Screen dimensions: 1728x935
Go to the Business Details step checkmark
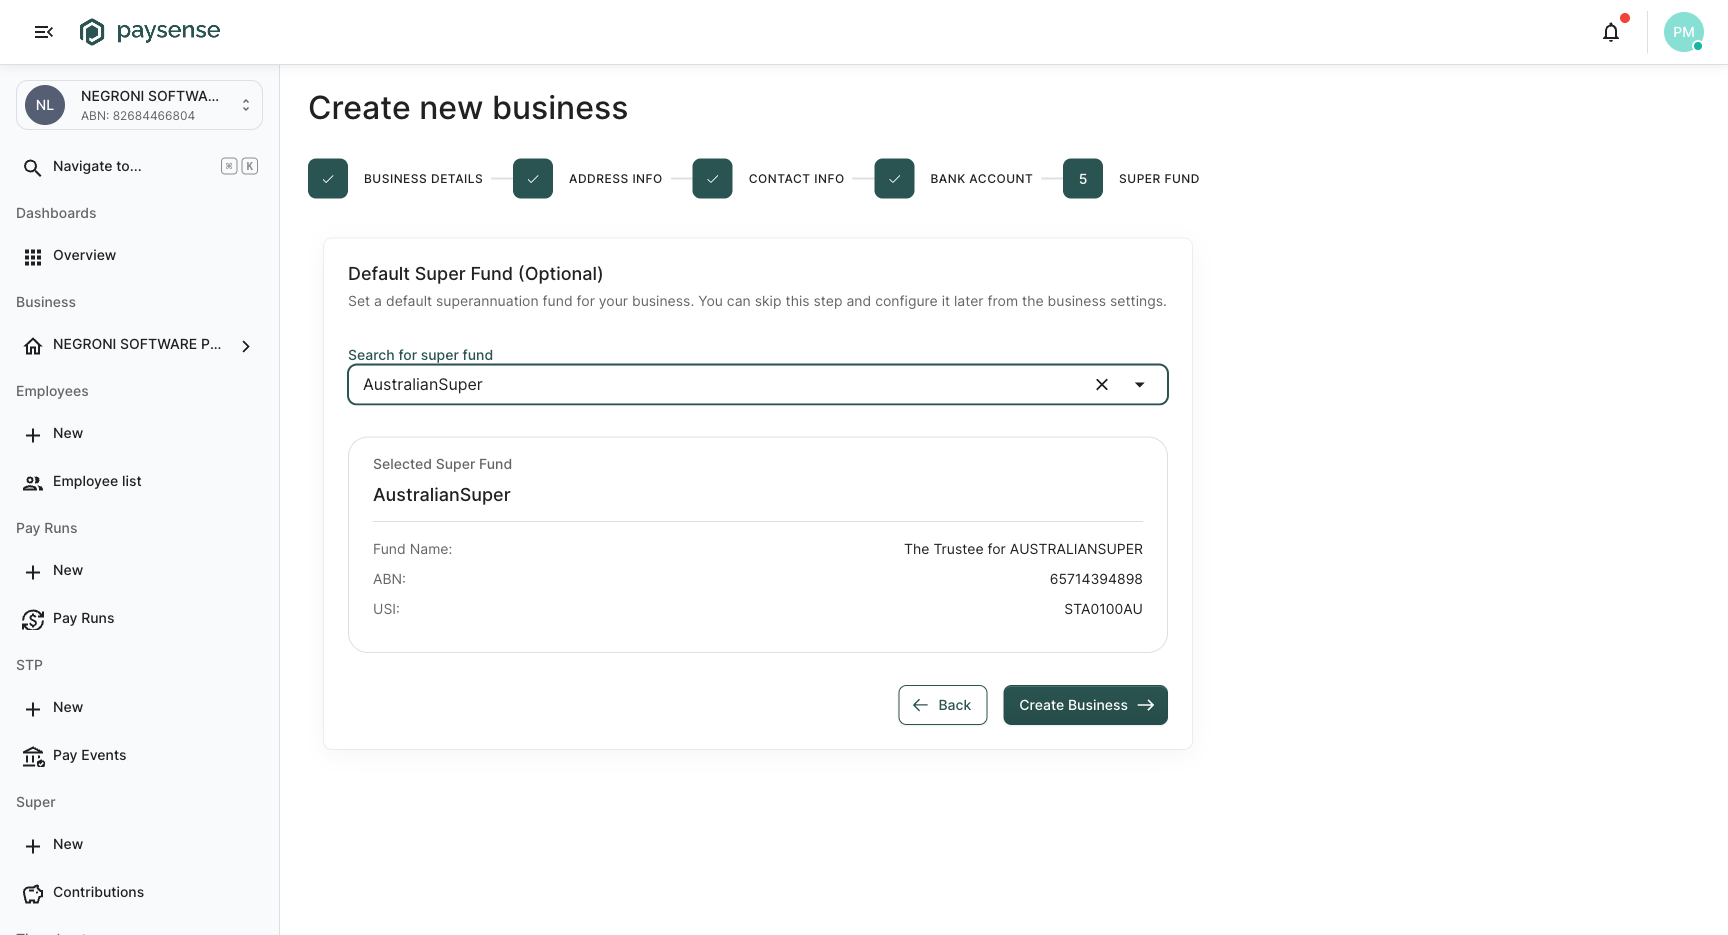tap(328, 179)
